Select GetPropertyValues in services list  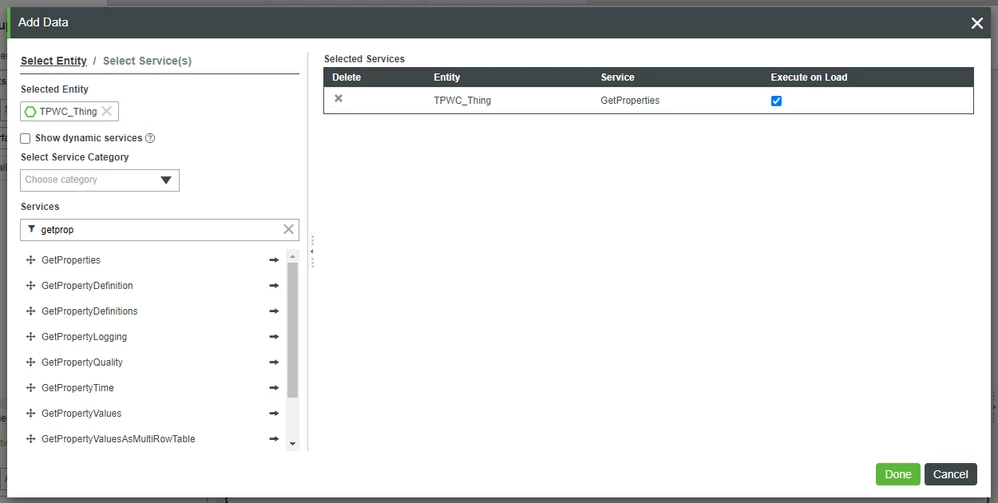point(81,413)
